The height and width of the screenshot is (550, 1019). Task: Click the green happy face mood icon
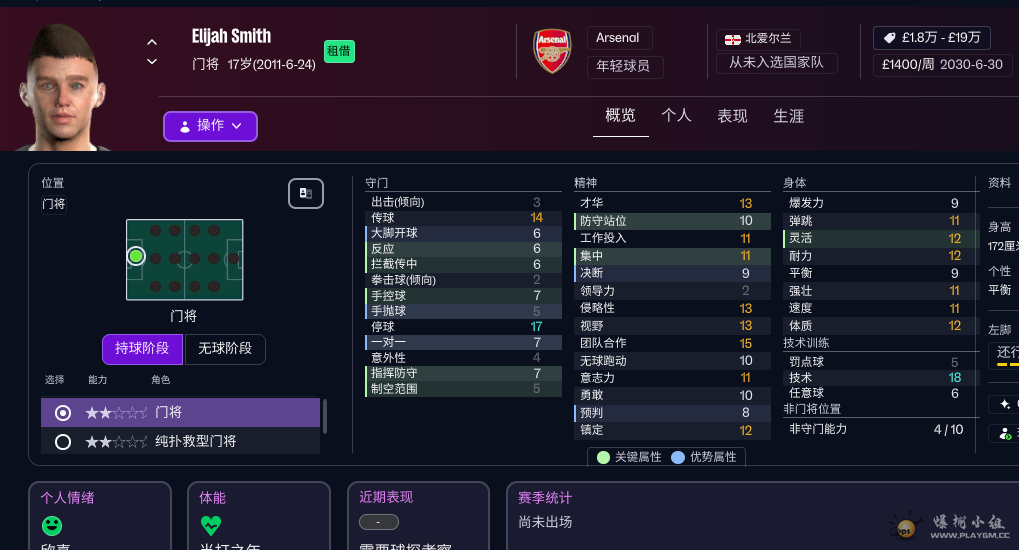point(52,525)
